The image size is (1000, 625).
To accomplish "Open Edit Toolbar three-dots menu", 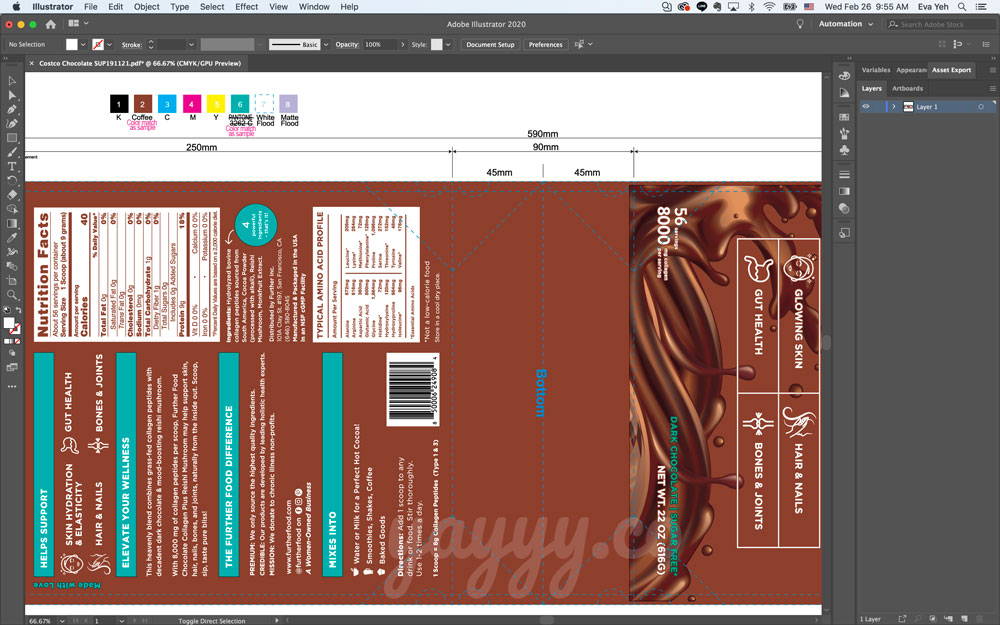I will tap(11, 386).
